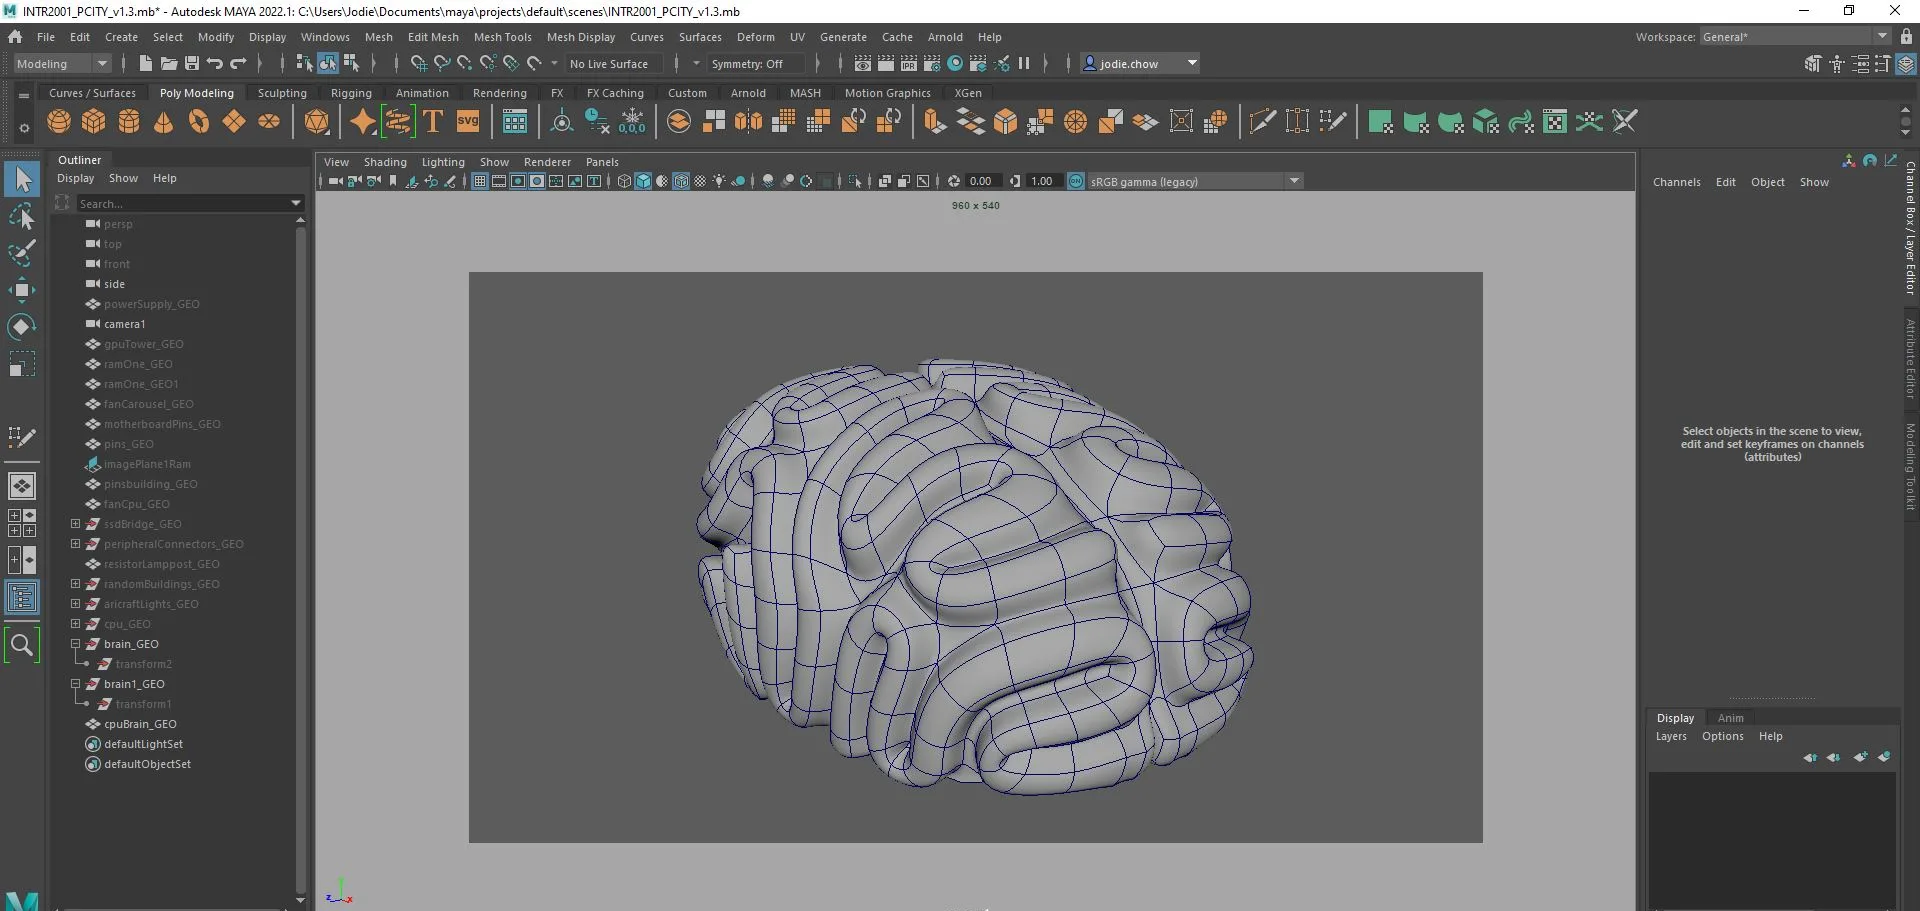
Task: Click the search magnifier icon in left sidebar
Action: (x=22, y=645)
